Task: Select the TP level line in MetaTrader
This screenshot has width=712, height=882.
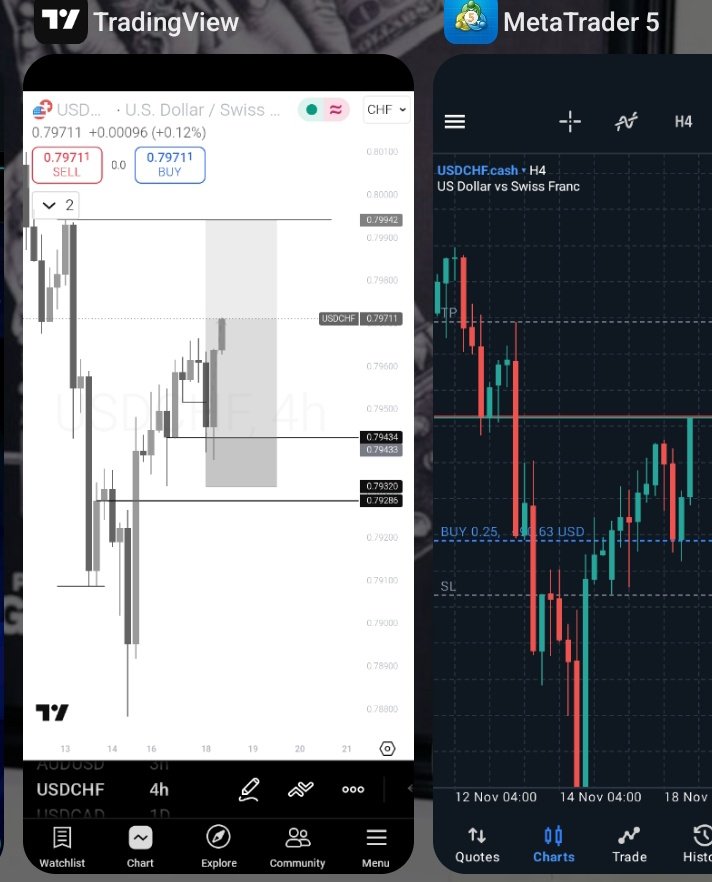Action: pos(573,322)
